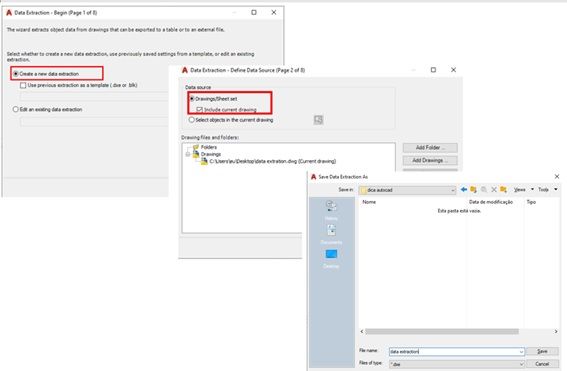Open the Tools menu dropdown arrow

point(556,189)
